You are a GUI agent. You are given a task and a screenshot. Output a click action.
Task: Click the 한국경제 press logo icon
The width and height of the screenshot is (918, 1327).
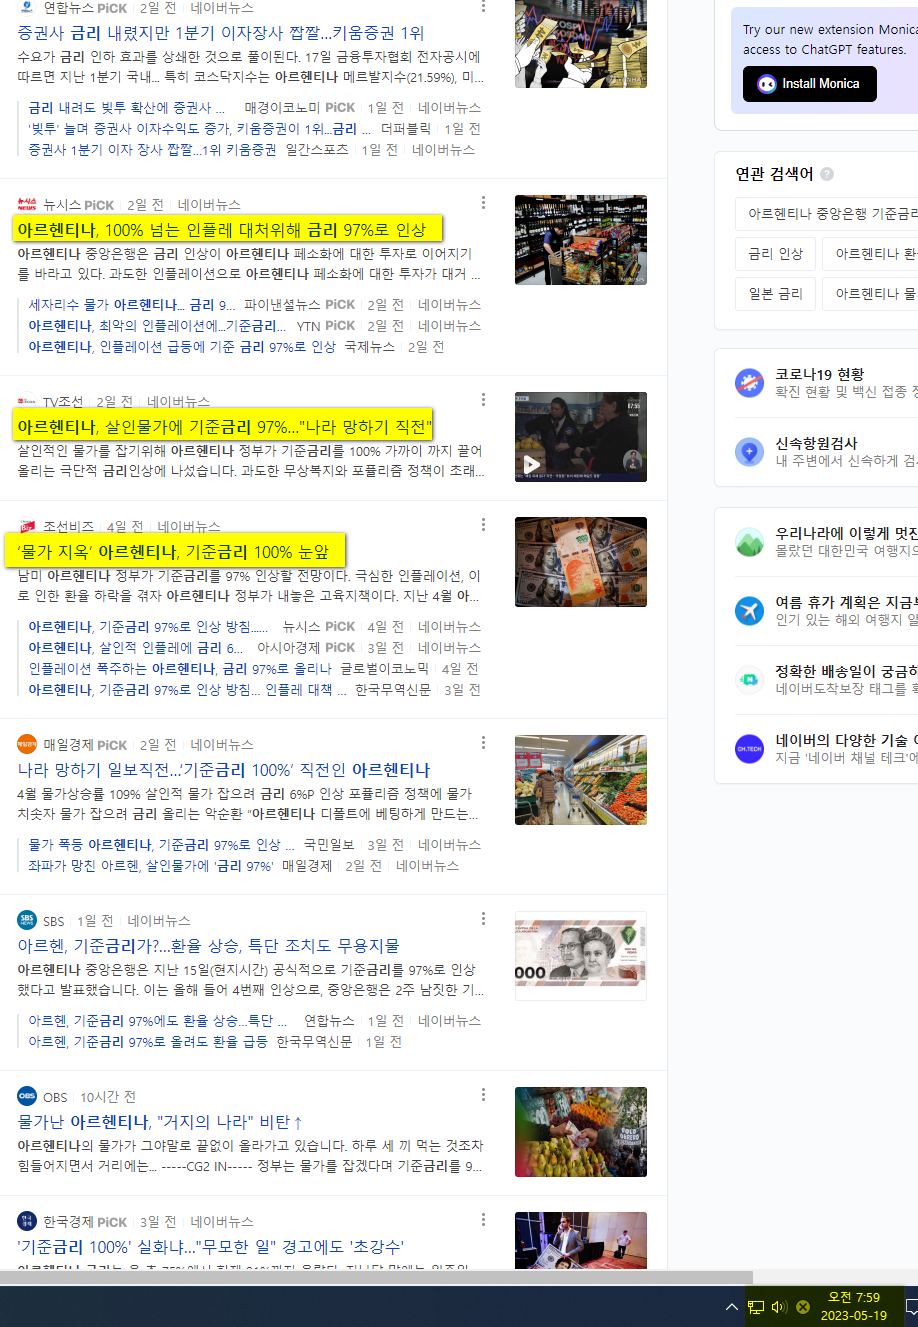[27, 1221]
